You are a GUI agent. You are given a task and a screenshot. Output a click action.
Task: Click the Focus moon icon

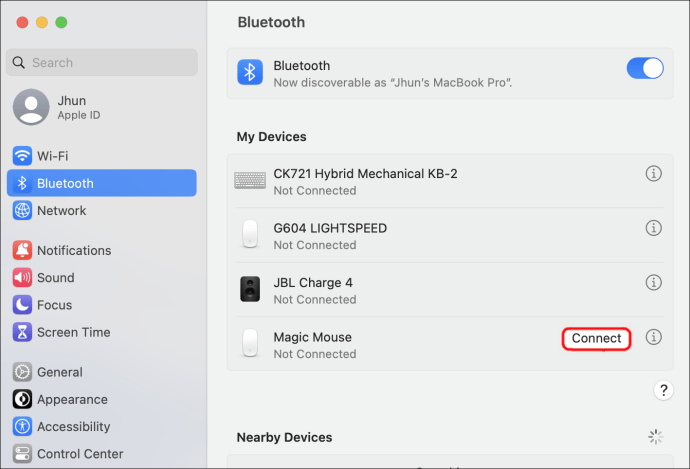point(22,305)
